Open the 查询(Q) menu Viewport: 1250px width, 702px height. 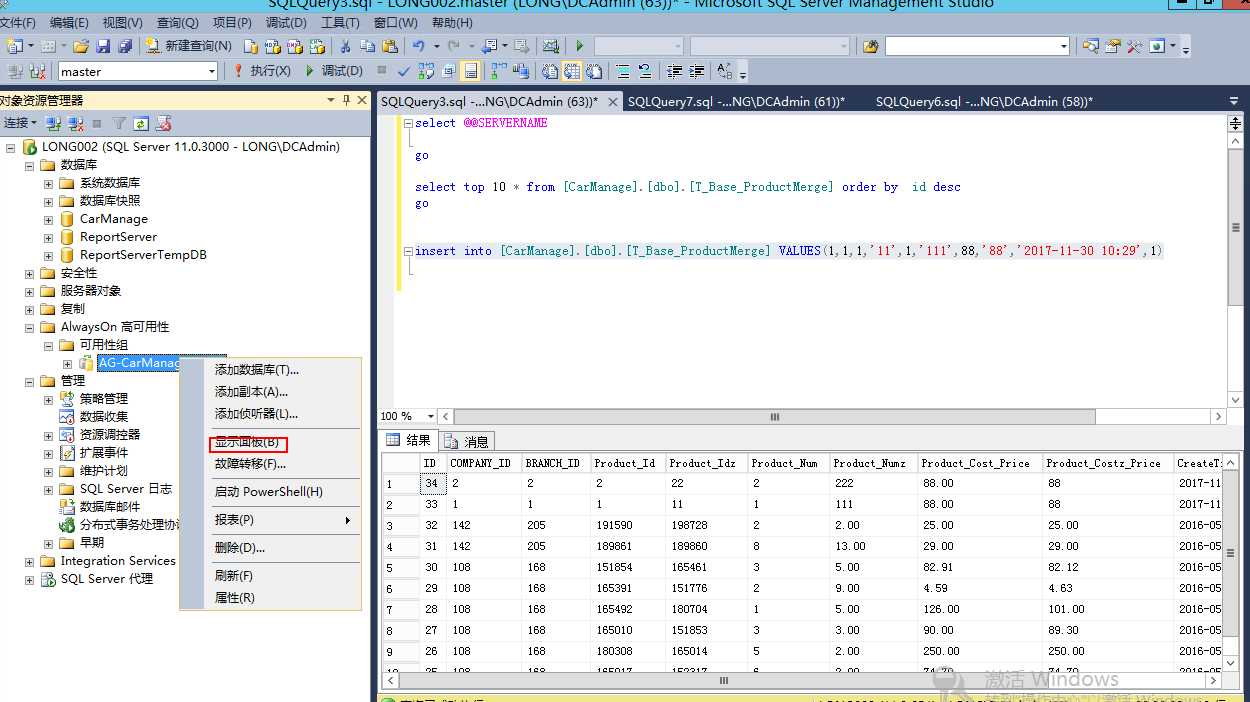177,22
